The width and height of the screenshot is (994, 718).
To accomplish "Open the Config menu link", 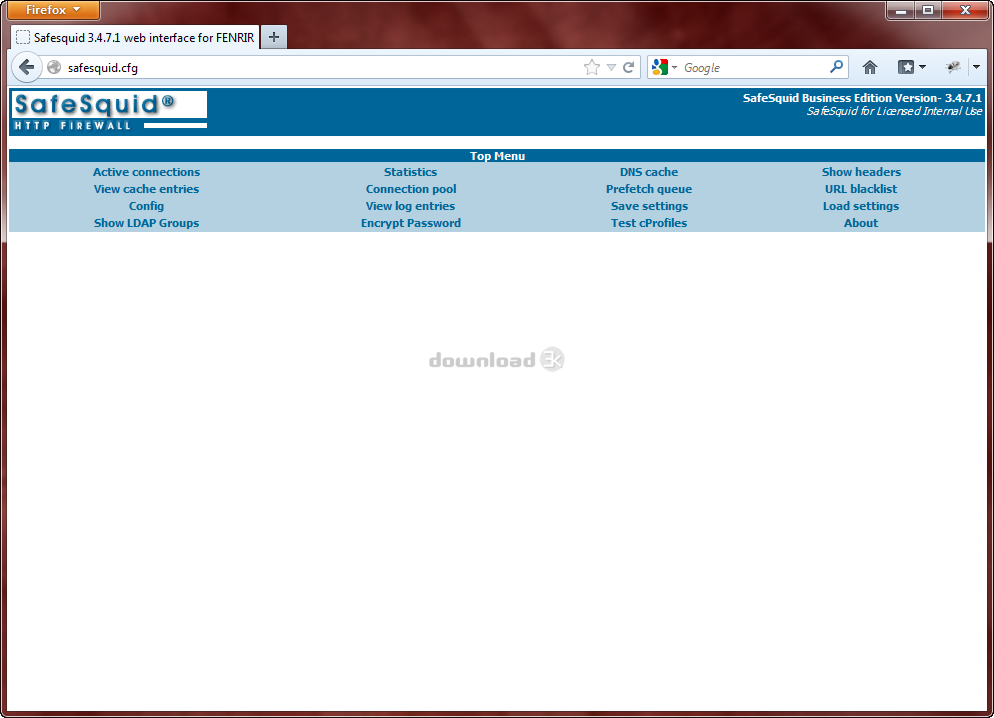I will (x=146, y=206).
